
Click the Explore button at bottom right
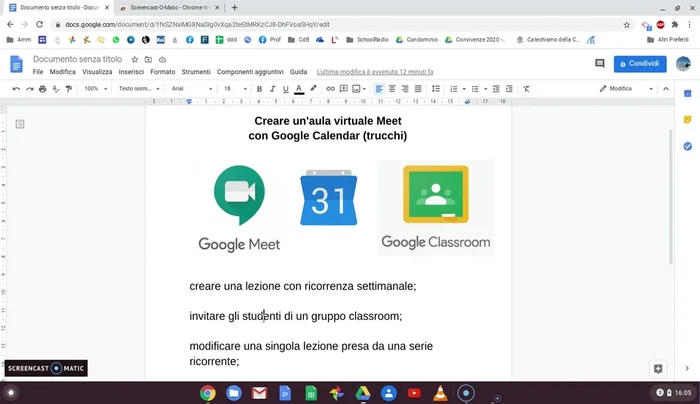658,369
